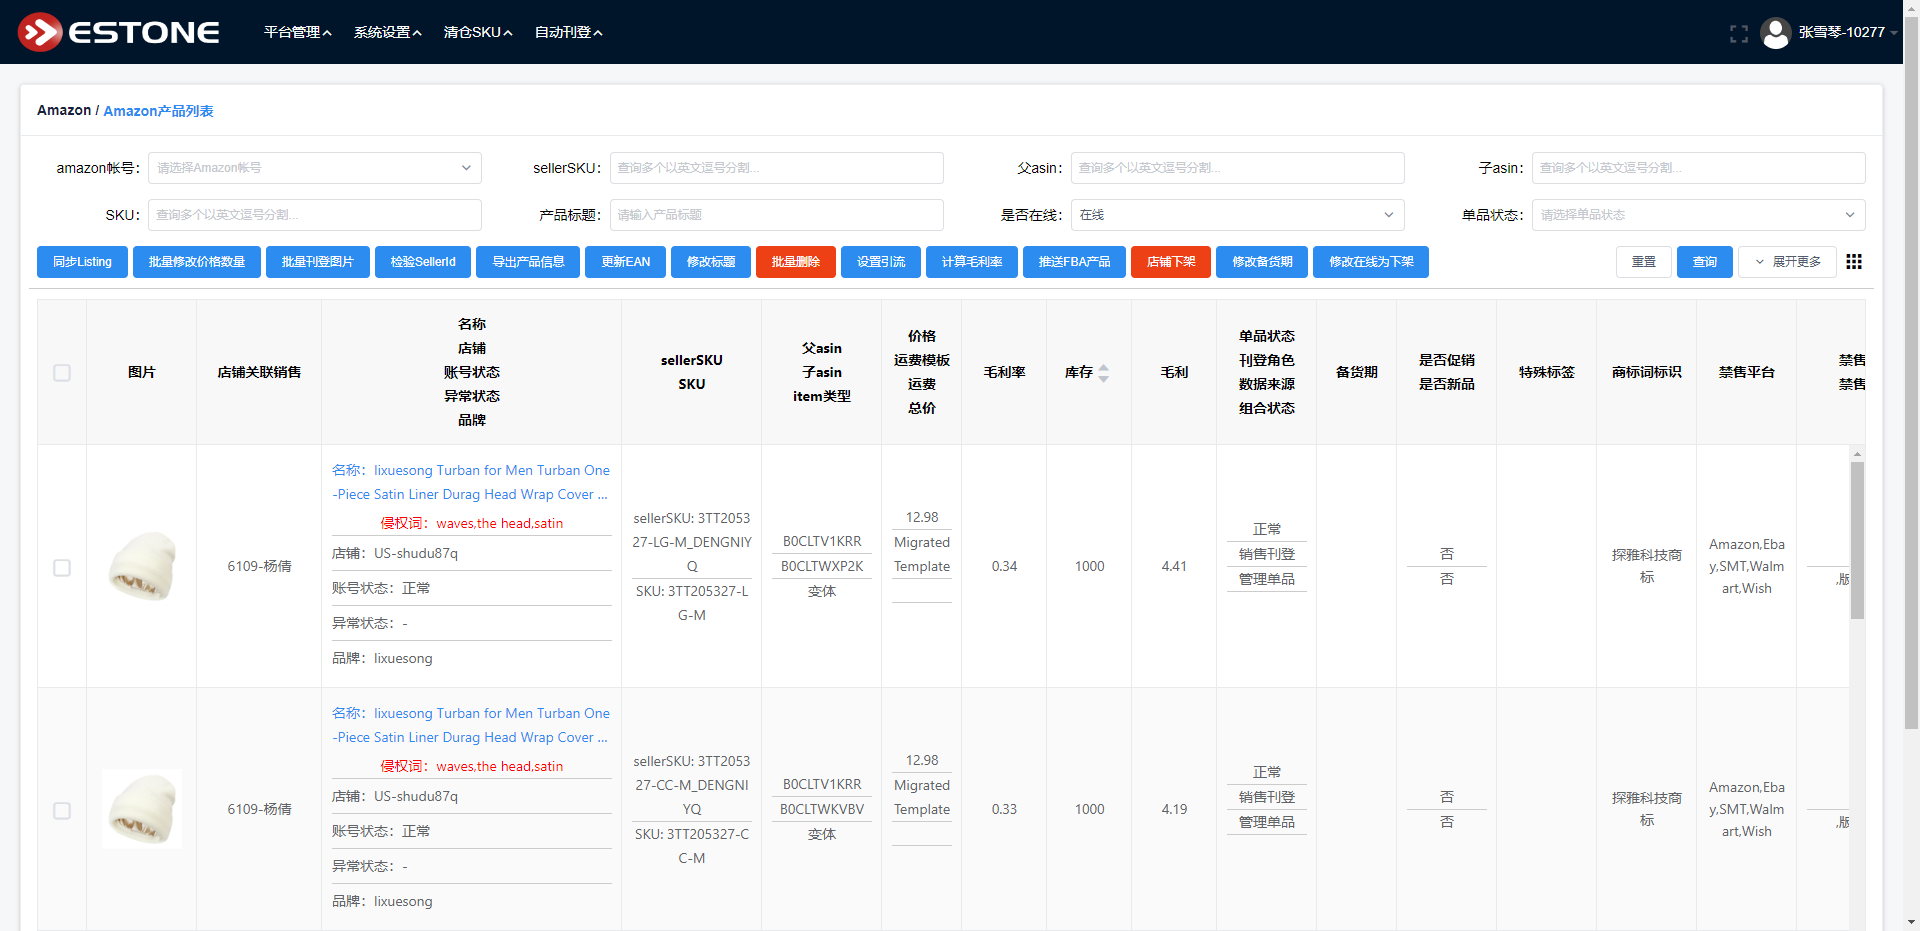Select the first product row checkbox

tap(62, 567)
